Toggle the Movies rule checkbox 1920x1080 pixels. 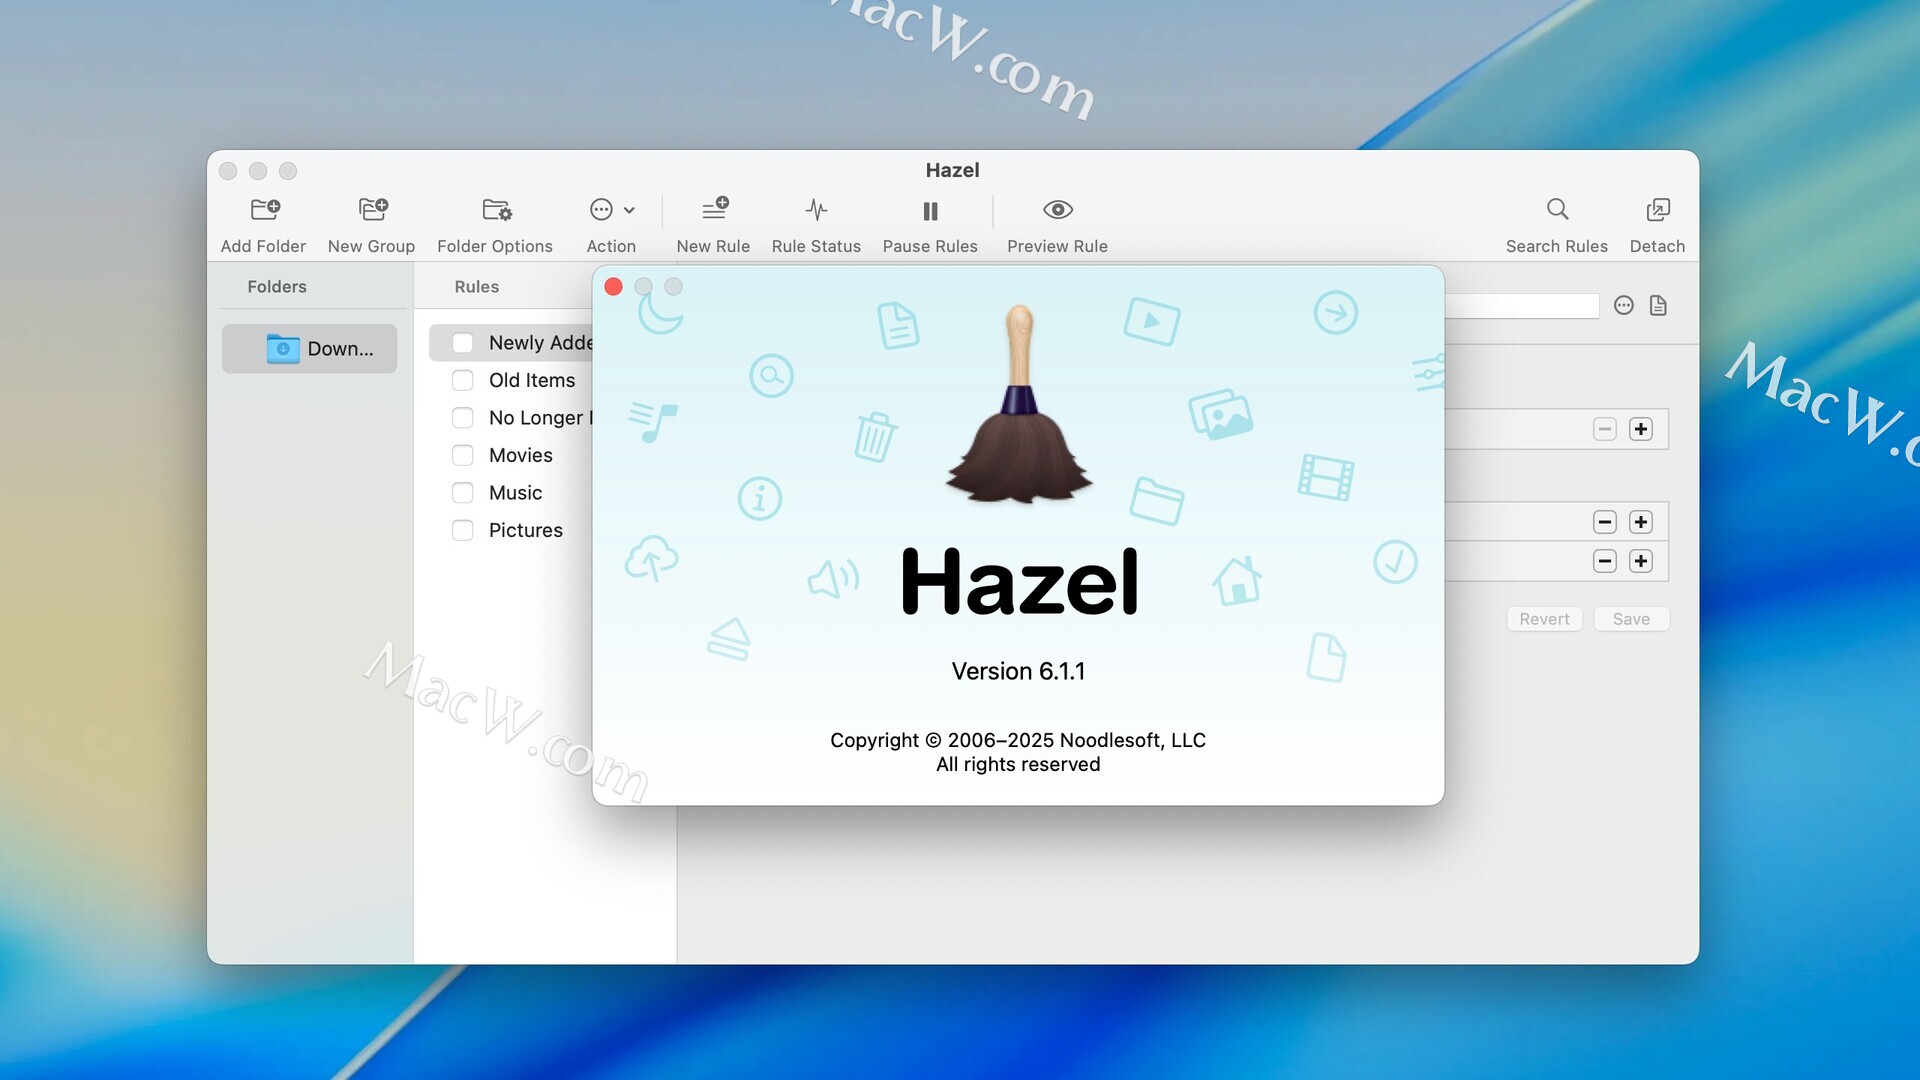[462, 455]
